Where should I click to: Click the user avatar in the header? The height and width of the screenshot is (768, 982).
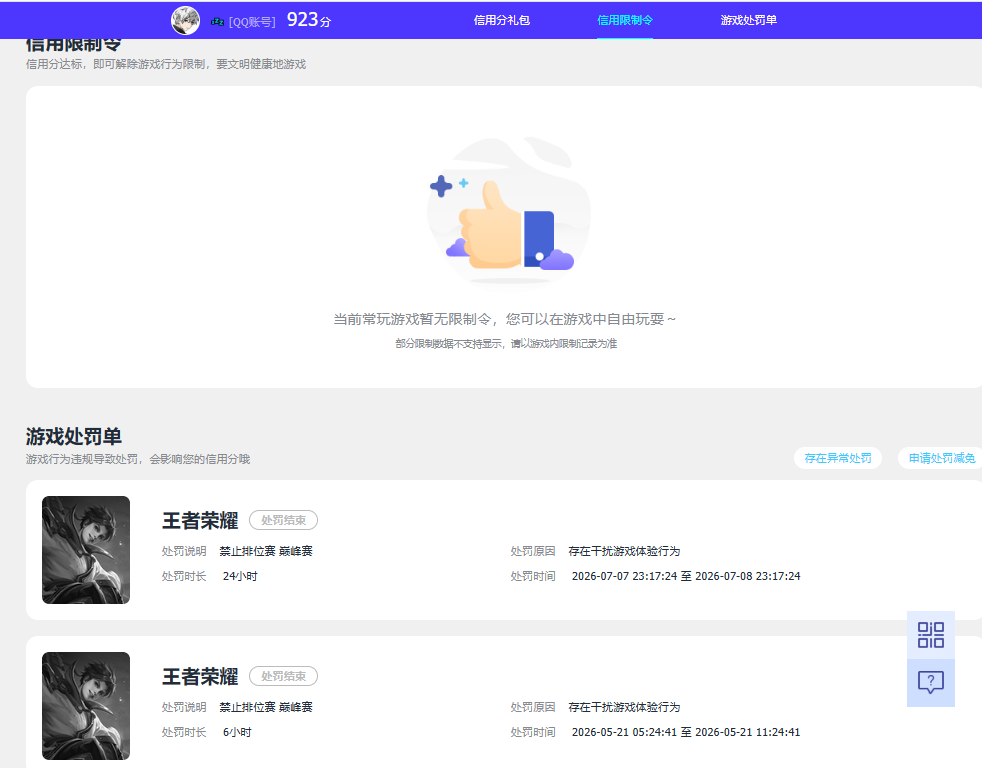[185, 21]
